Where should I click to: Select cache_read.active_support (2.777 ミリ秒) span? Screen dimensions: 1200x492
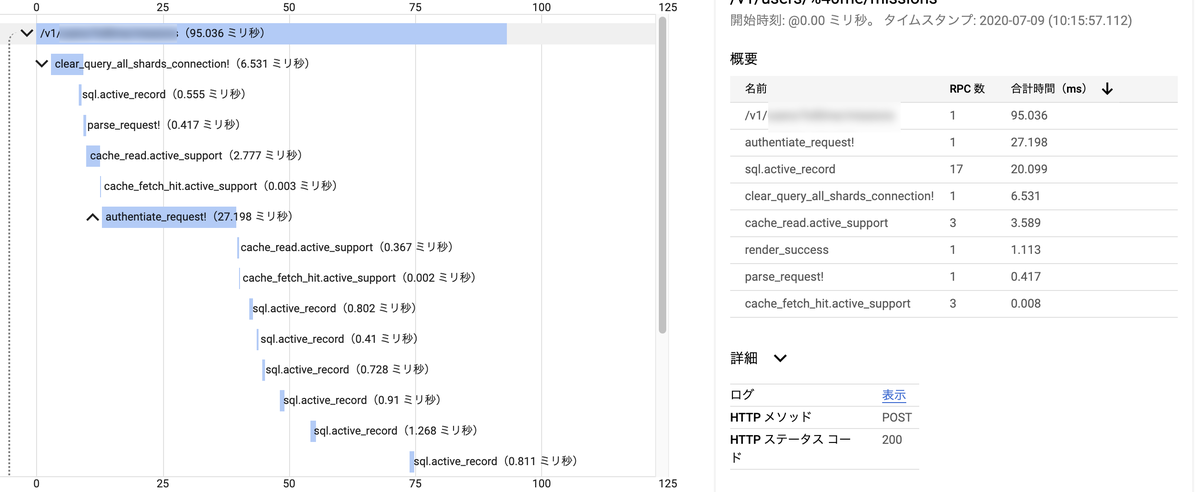pos(196,155)
